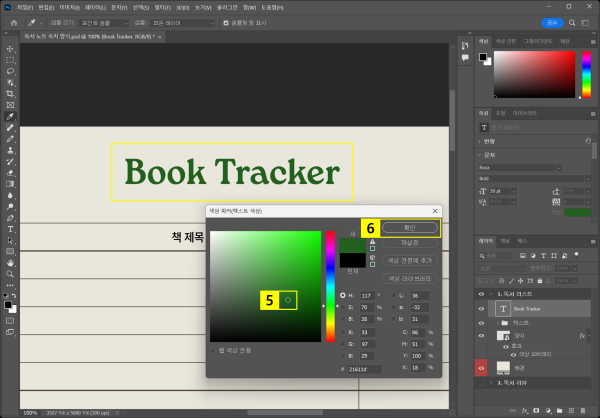This screenshot has width=600, height=418.
Task: Enable the web colors only checkbox
Action: click(213, 351)
